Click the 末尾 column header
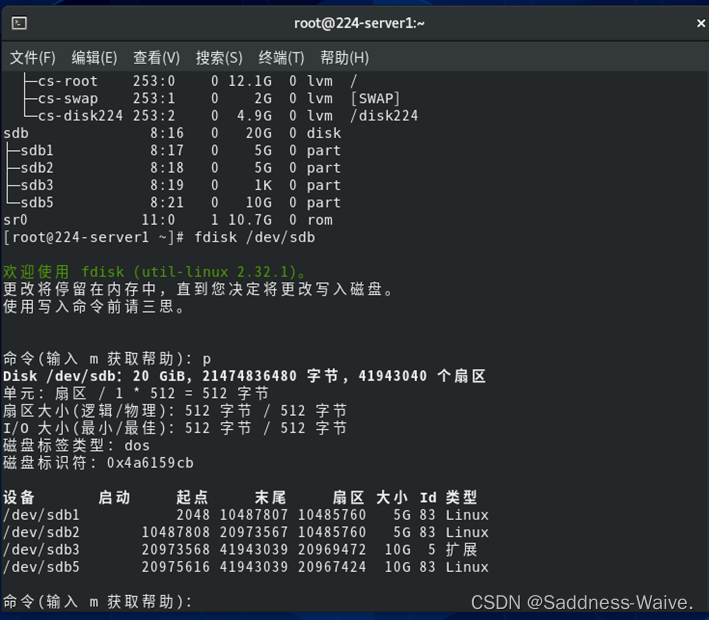The width and height of the screenshot is (709, 620). pyautogui.click(x=270, y=497)
